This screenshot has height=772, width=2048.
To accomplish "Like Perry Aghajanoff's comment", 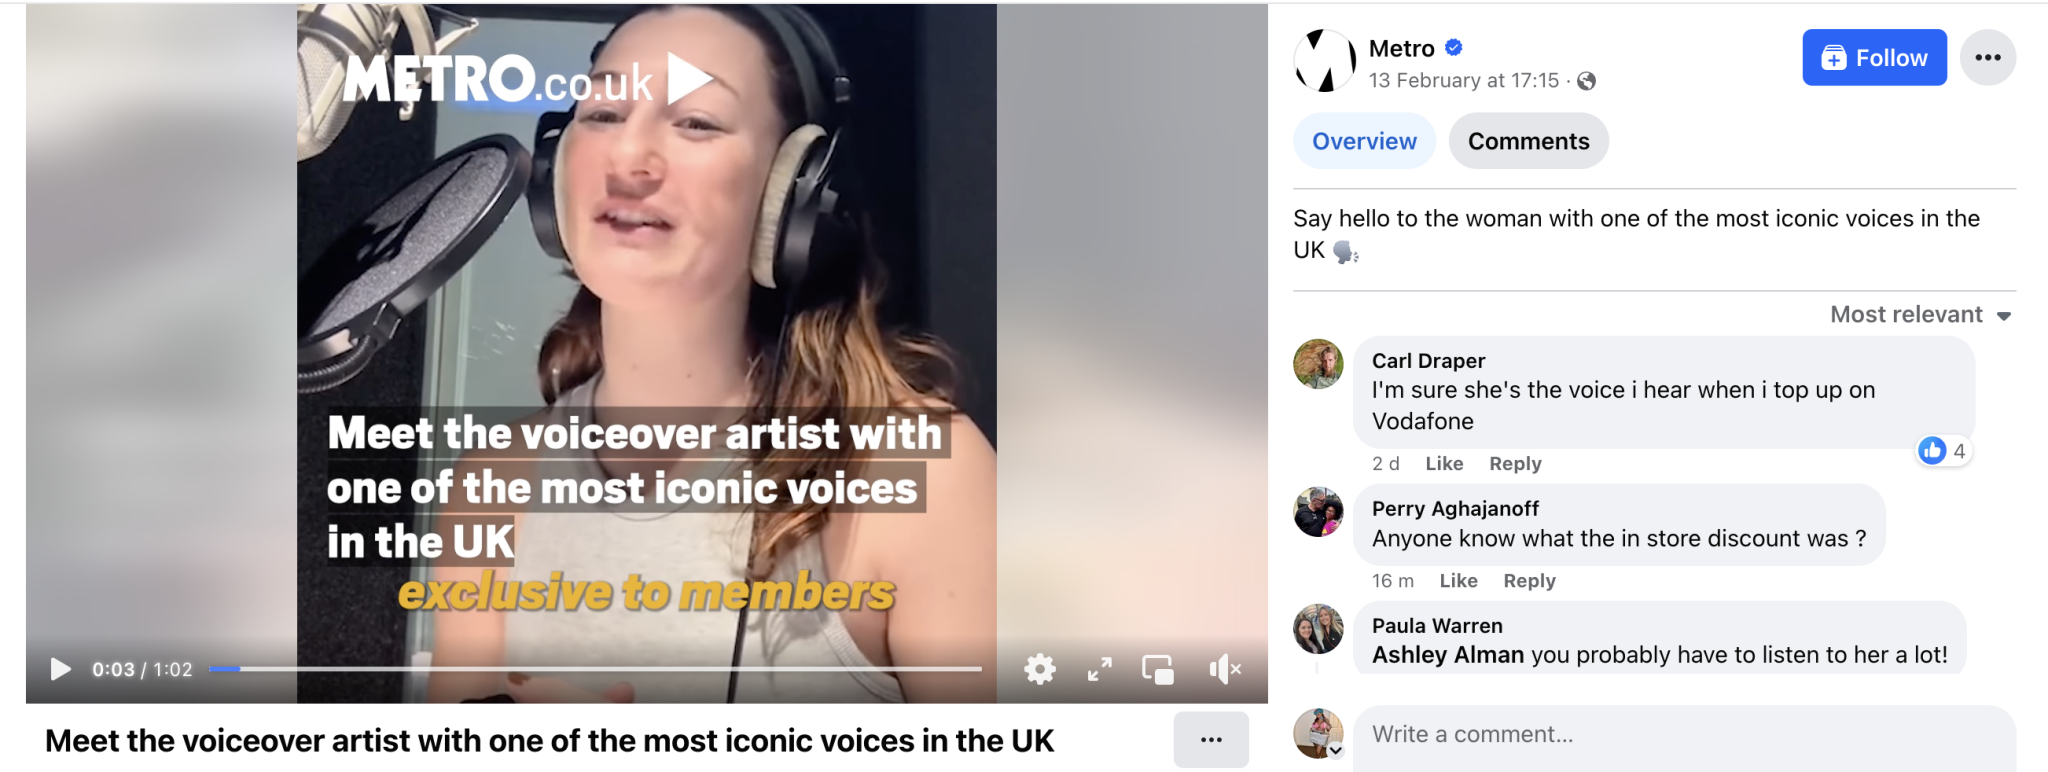I will [1458, 580].
